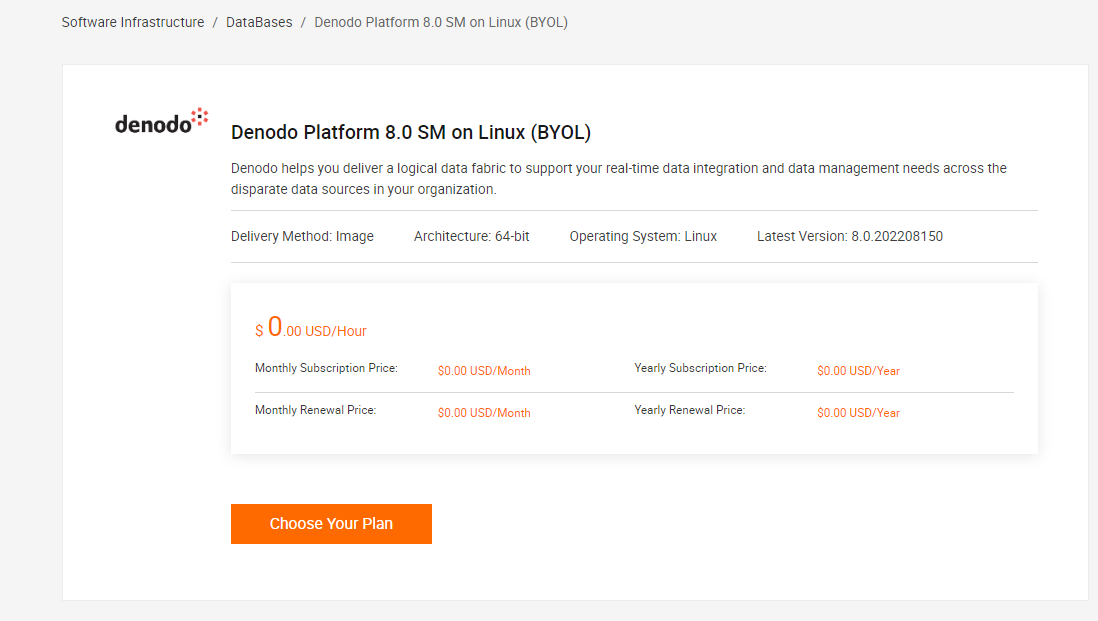
Task: Click the Yearly Renewal Price label
Action: [x=690, y=410]
